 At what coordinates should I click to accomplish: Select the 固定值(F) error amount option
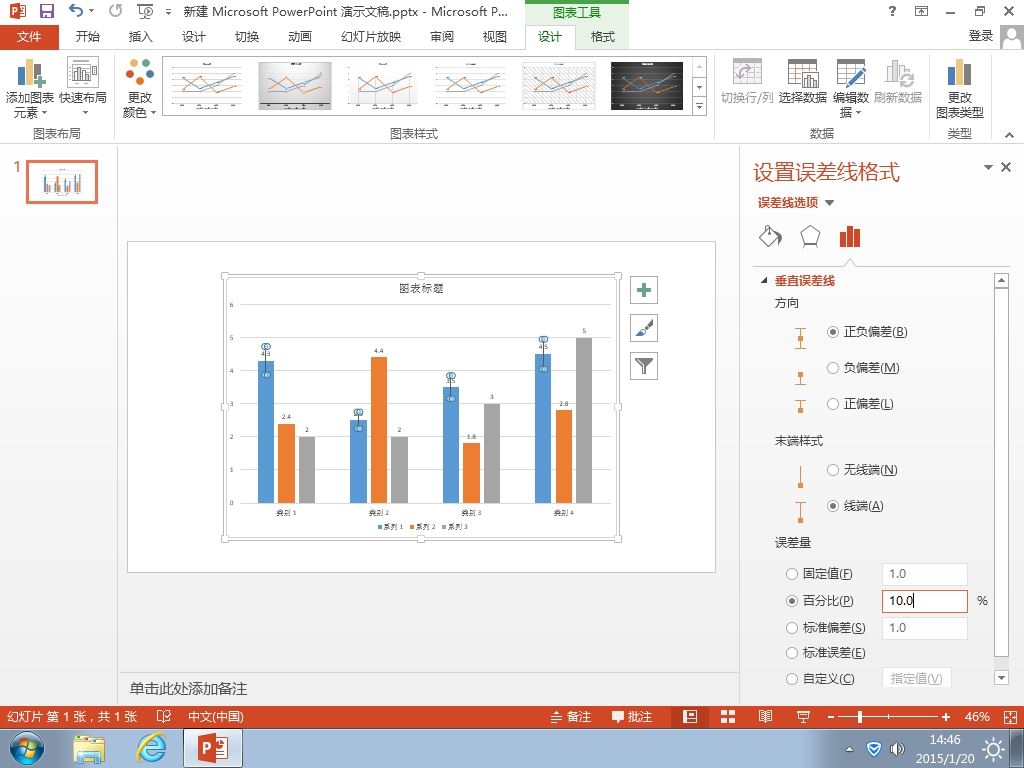792,574
